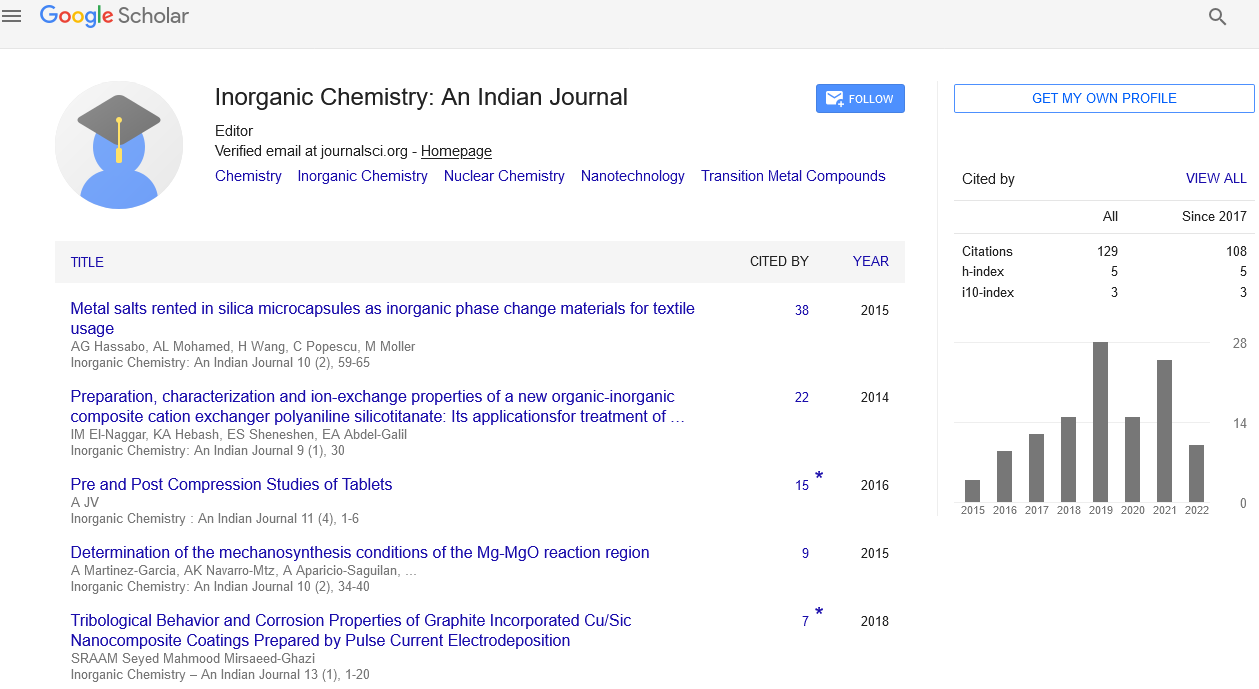This screenshot has height=689, width=1259.
Task: Open article about metal salts in silica microcapsules
Action: pyautogui.click(x=382, y=318)
